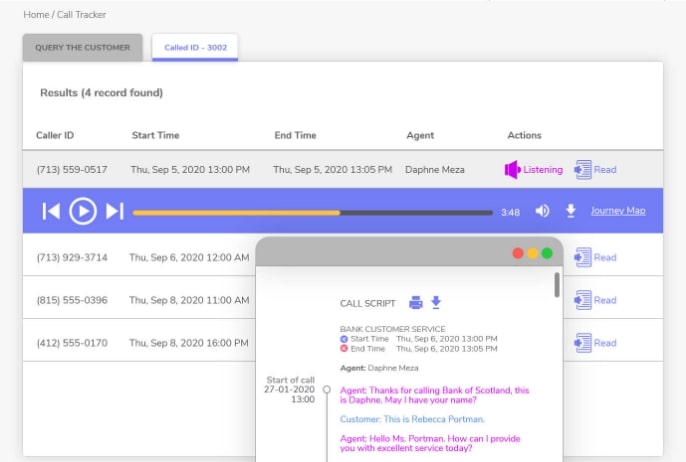Click Agent: Daphne Meza in call script
Screen dimensions: 686x462
click(379, 368)
